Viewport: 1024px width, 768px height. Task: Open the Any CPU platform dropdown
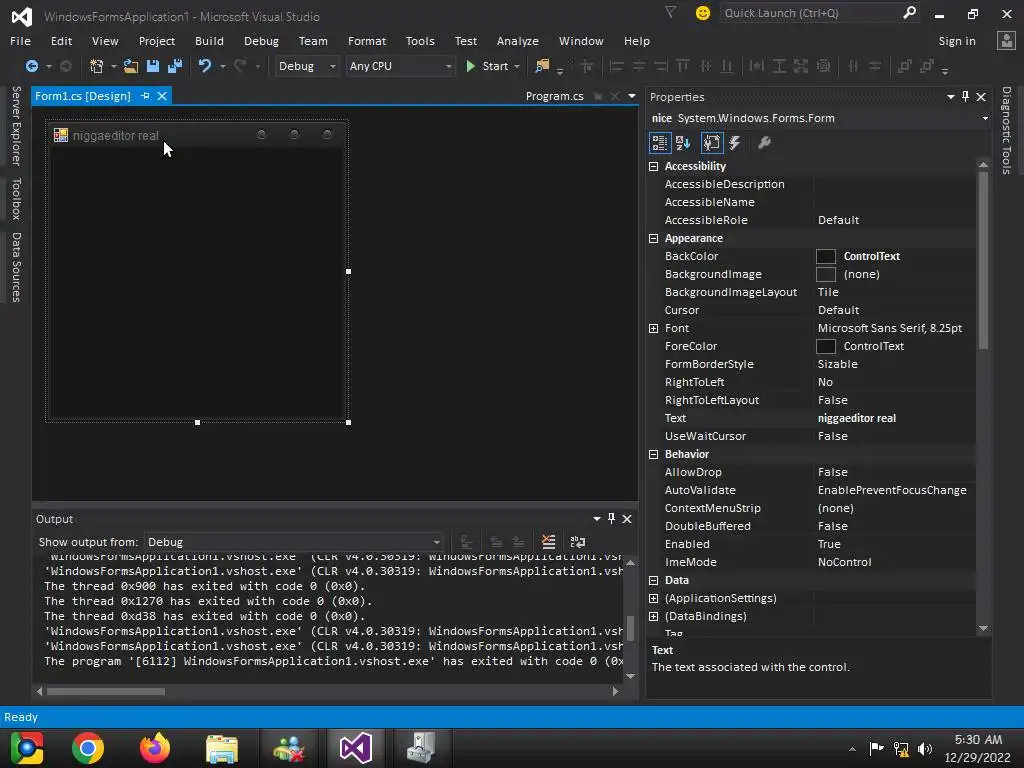[x=400, y=66]
